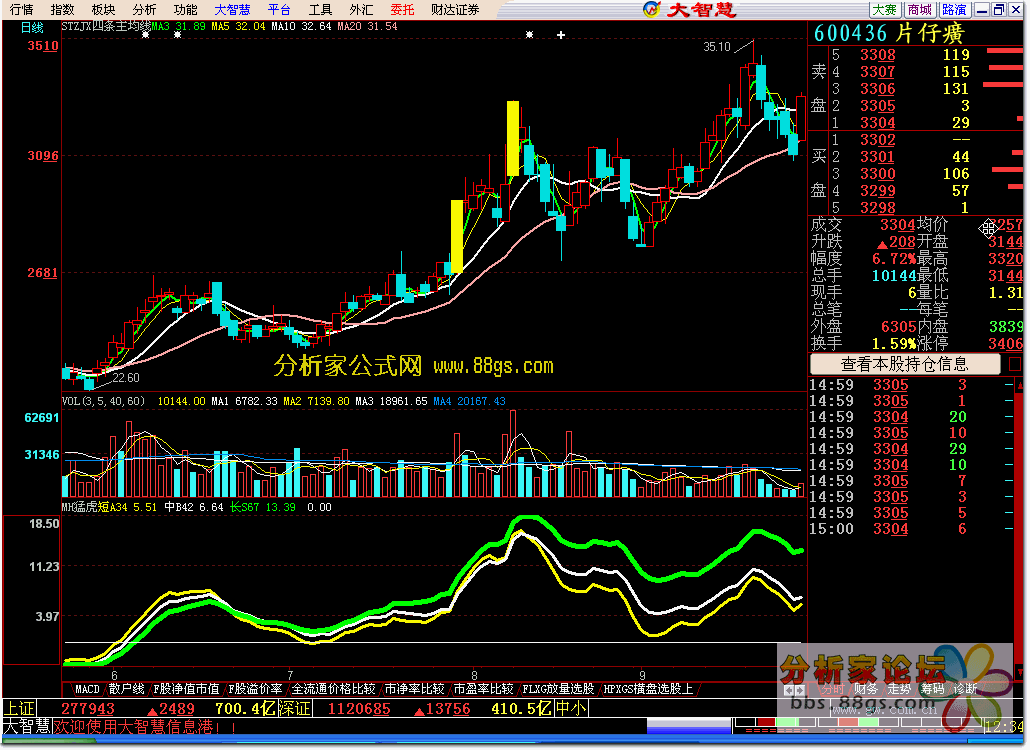Open the 平台 menu
The image size is (1030, 750).
(279, 9)
